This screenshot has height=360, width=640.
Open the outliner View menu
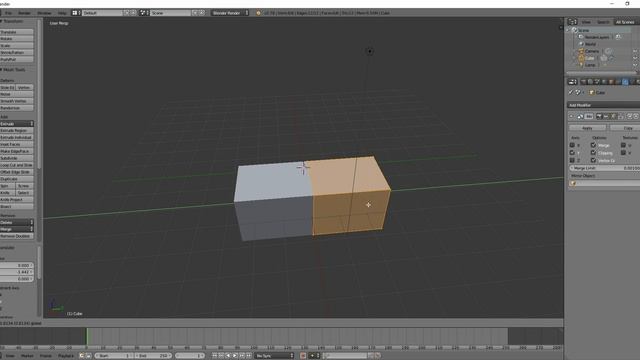click(586, 22)
